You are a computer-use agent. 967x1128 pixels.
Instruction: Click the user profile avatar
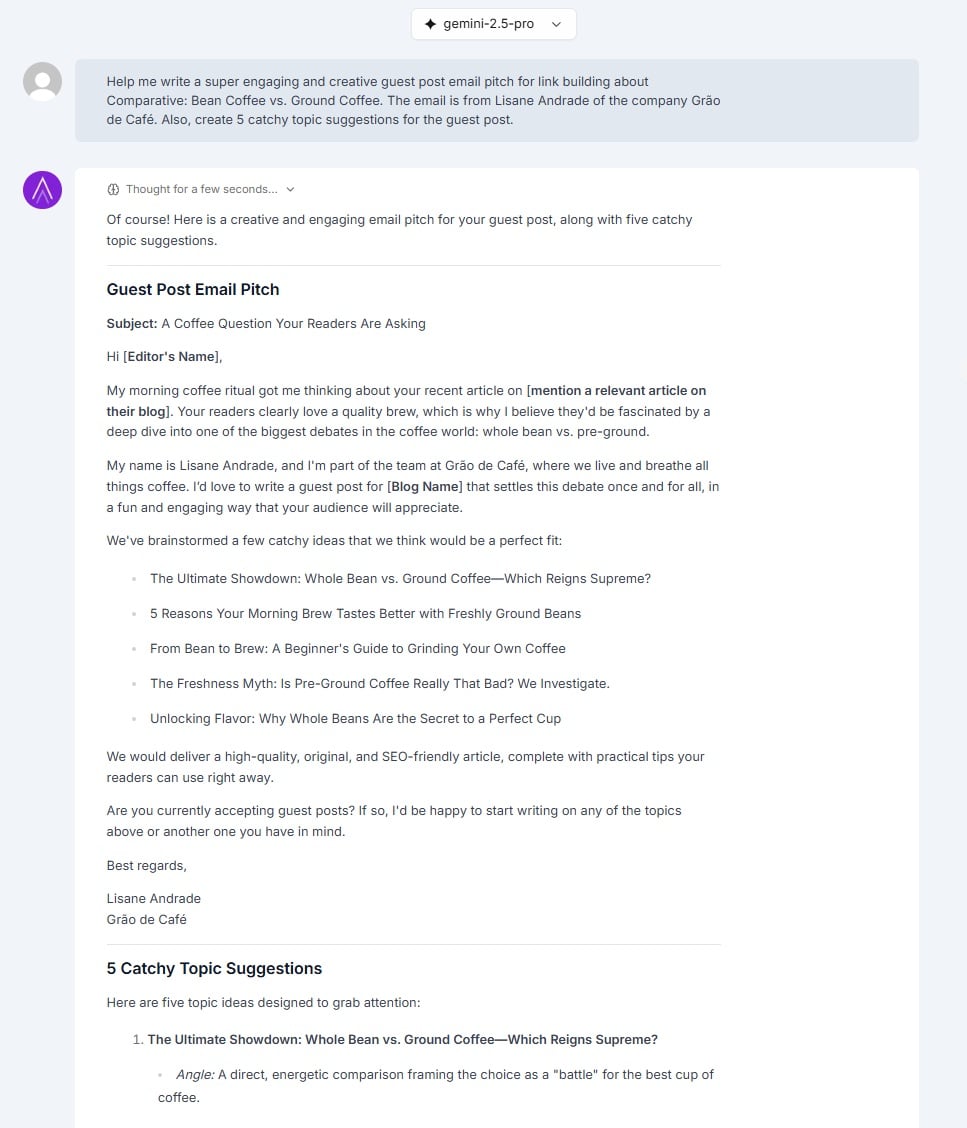click(x=42, y=81)
